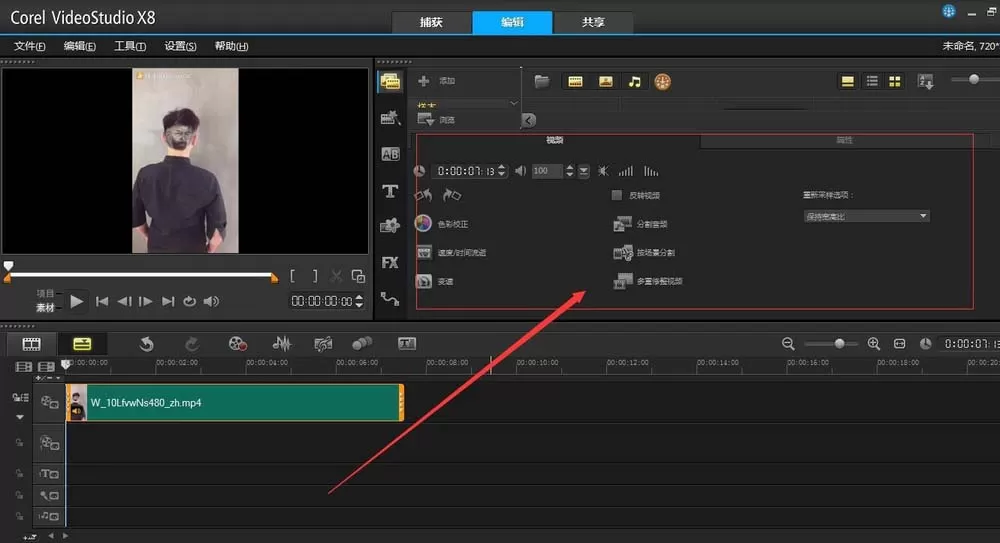Adjust the library thumbnail size slider
This screenshot has height=543, width=1000.
974,79
